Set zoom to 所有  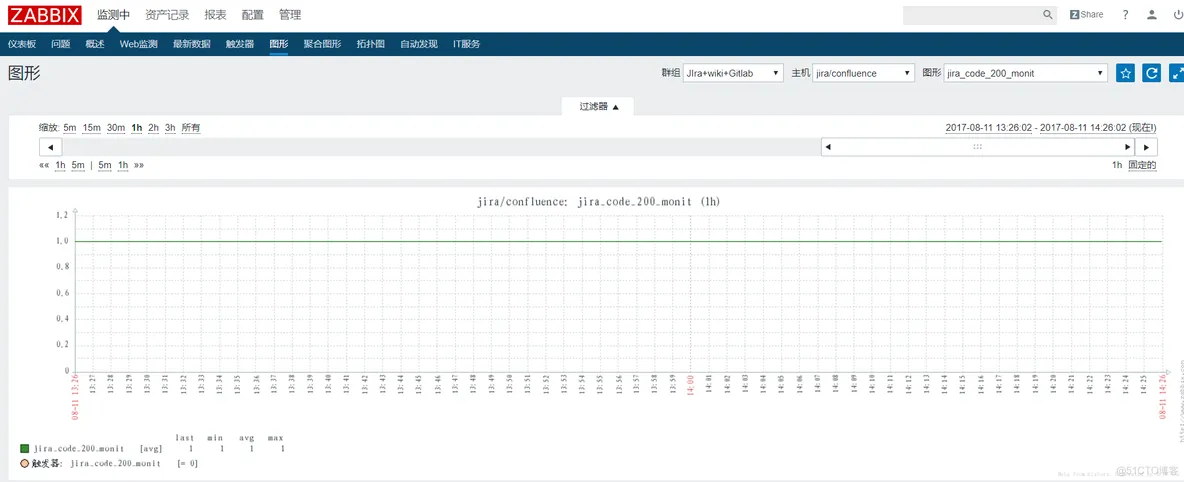point(191,128)
